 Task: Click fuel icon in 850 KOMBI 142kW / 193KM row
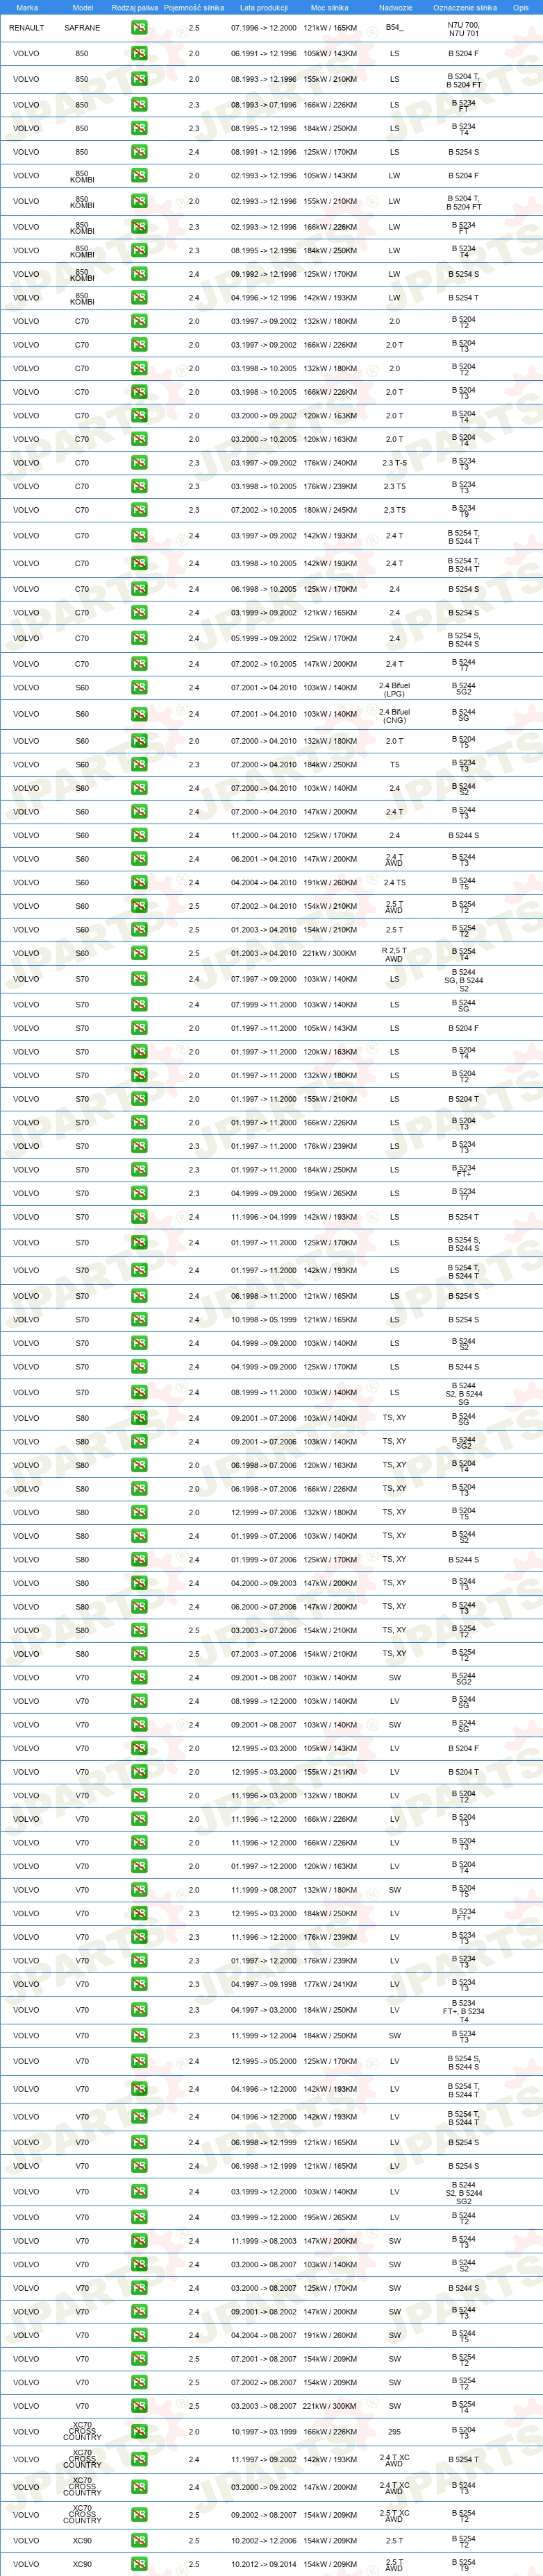tap(139, 297)
